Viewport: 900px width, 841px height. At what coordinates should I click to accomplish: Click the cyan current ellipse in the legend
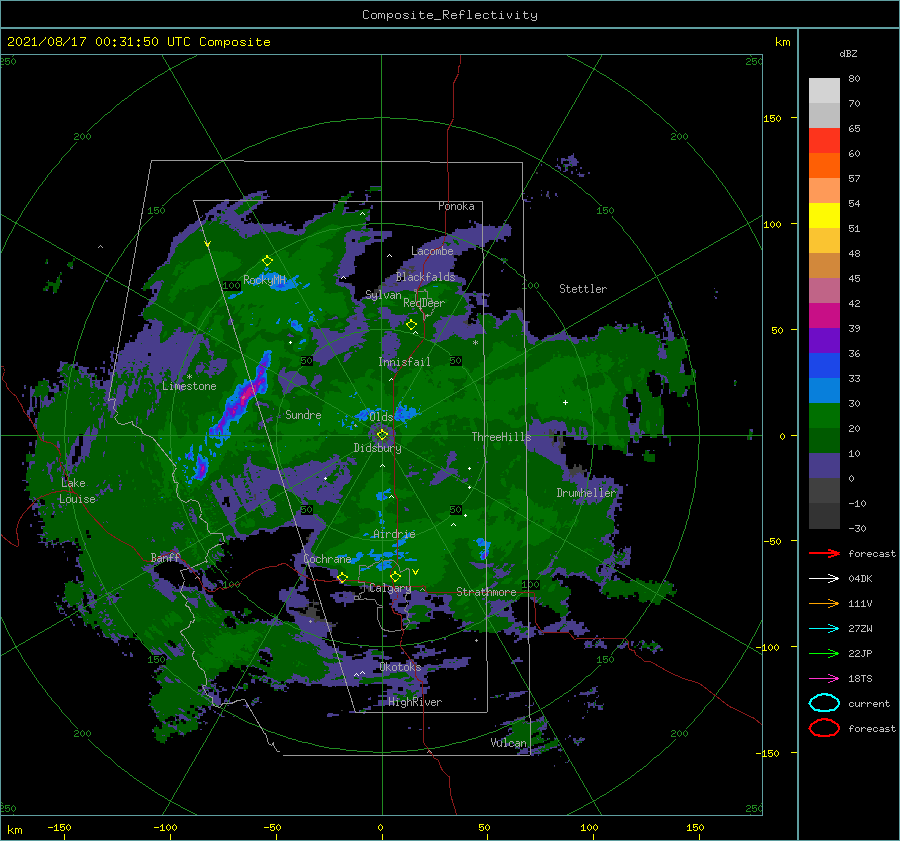click(x=824, y=703)
